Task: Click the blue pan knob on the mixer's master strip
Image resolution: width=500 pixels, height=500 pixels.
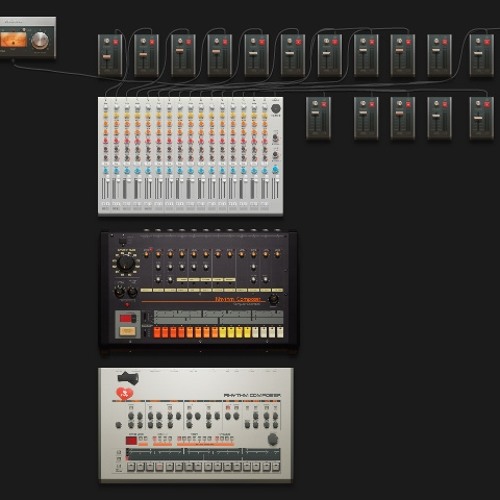Action: (x=275, y=170)
